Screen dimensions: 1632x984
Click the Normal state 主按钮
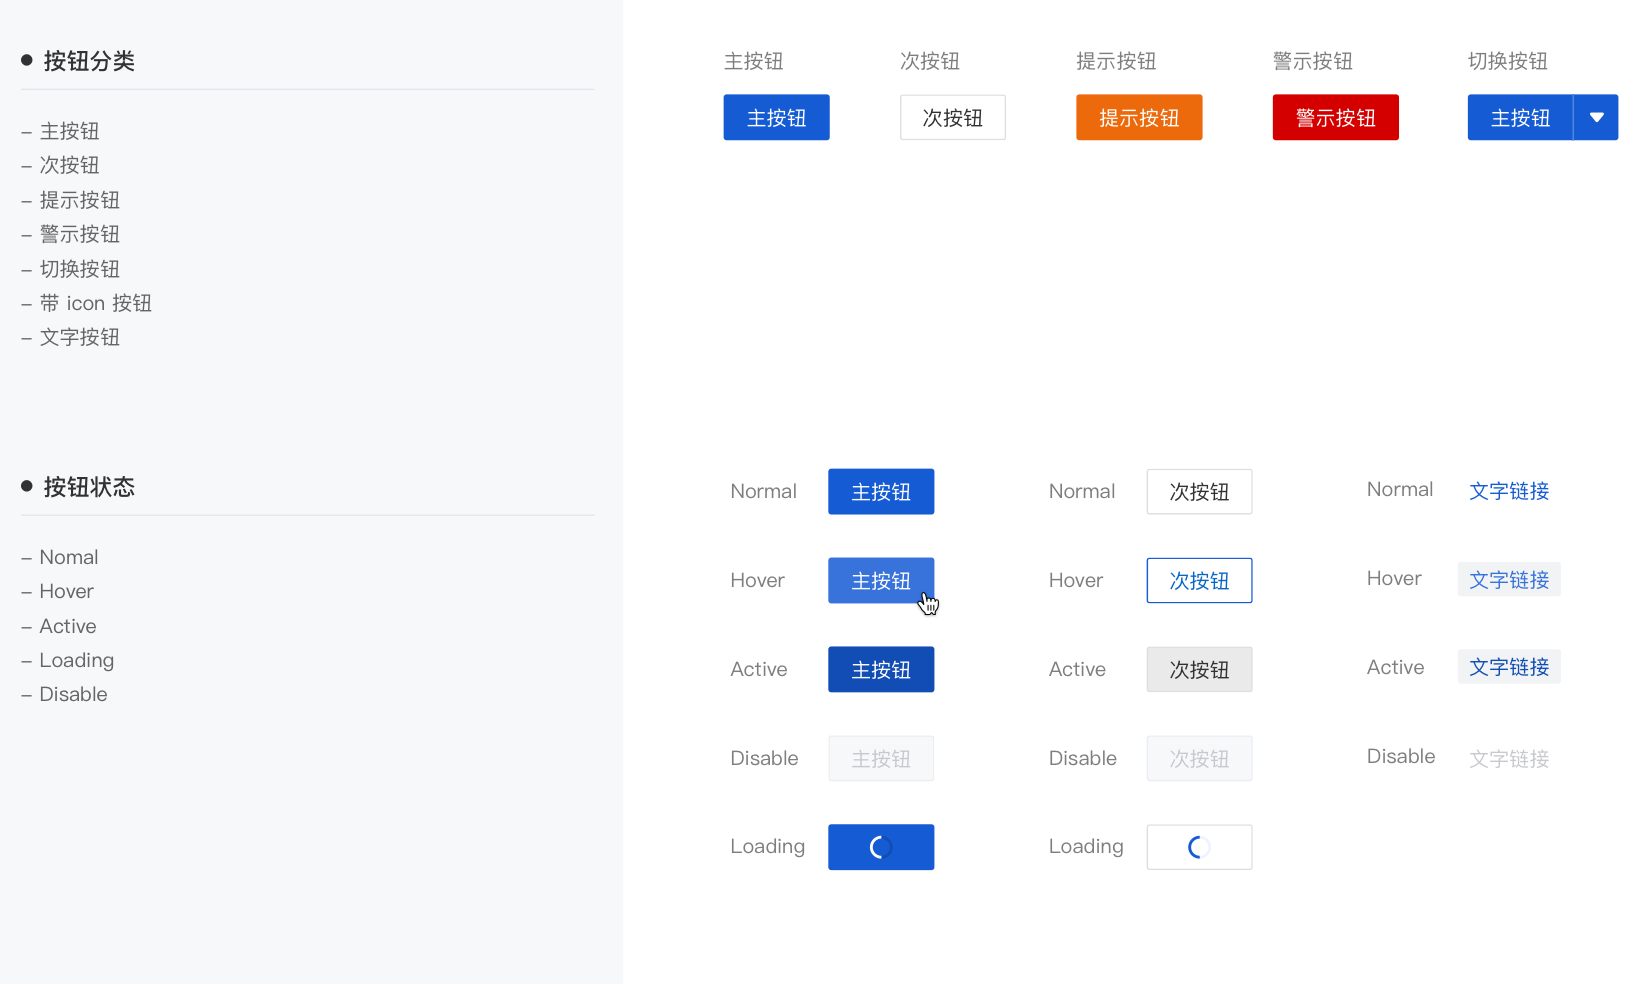click(x=881, y=492)
